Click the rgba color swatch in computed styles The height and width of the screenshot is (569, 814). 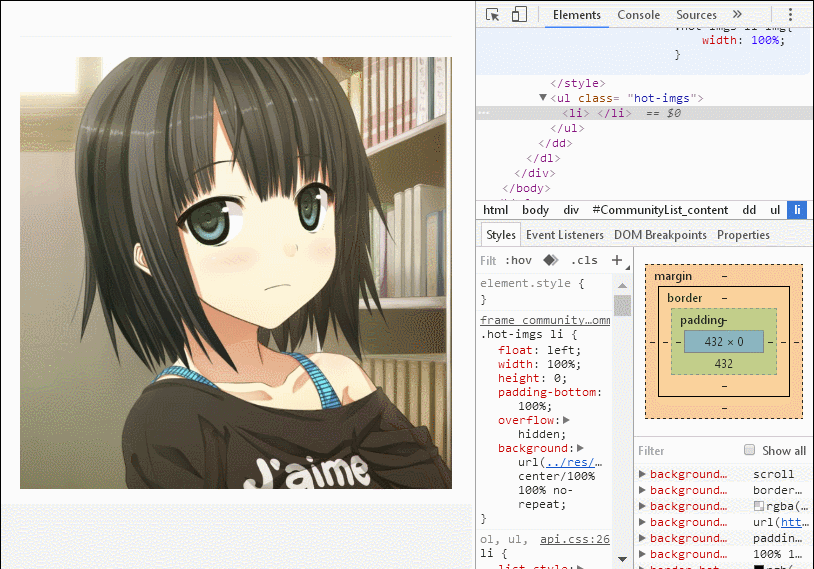tap(758, 506)
